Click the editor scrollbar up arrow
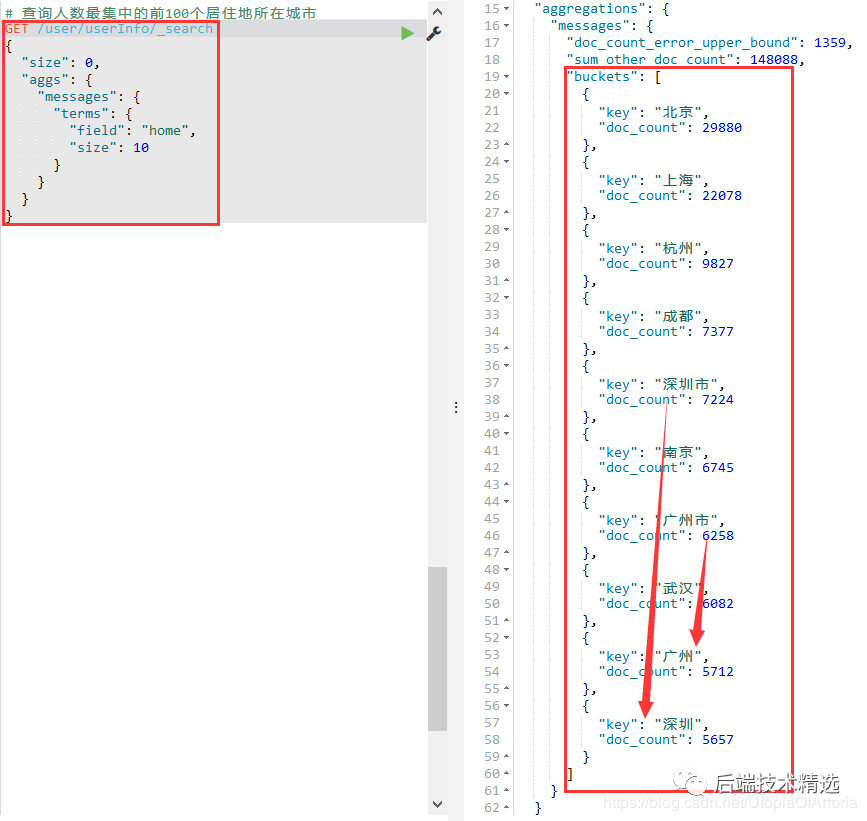 437,12
